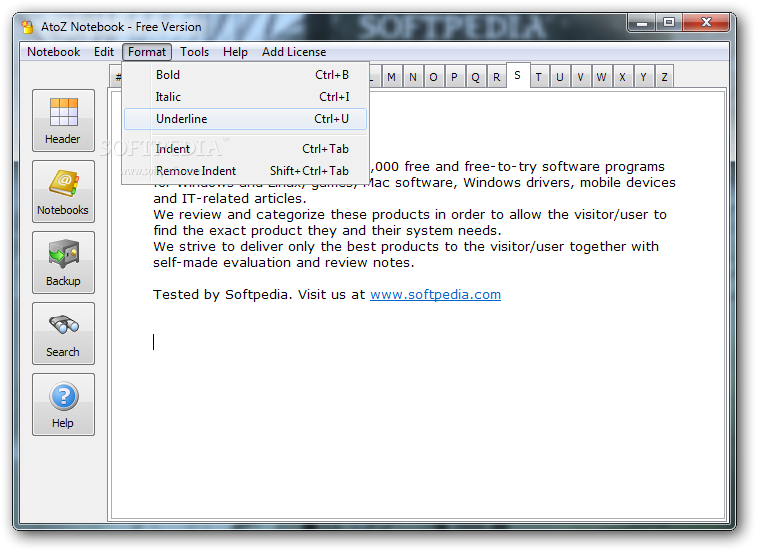Click the line starting 'find the exact product'
Viewport: 757px width, 551px height.
click(x=327, y=230)
